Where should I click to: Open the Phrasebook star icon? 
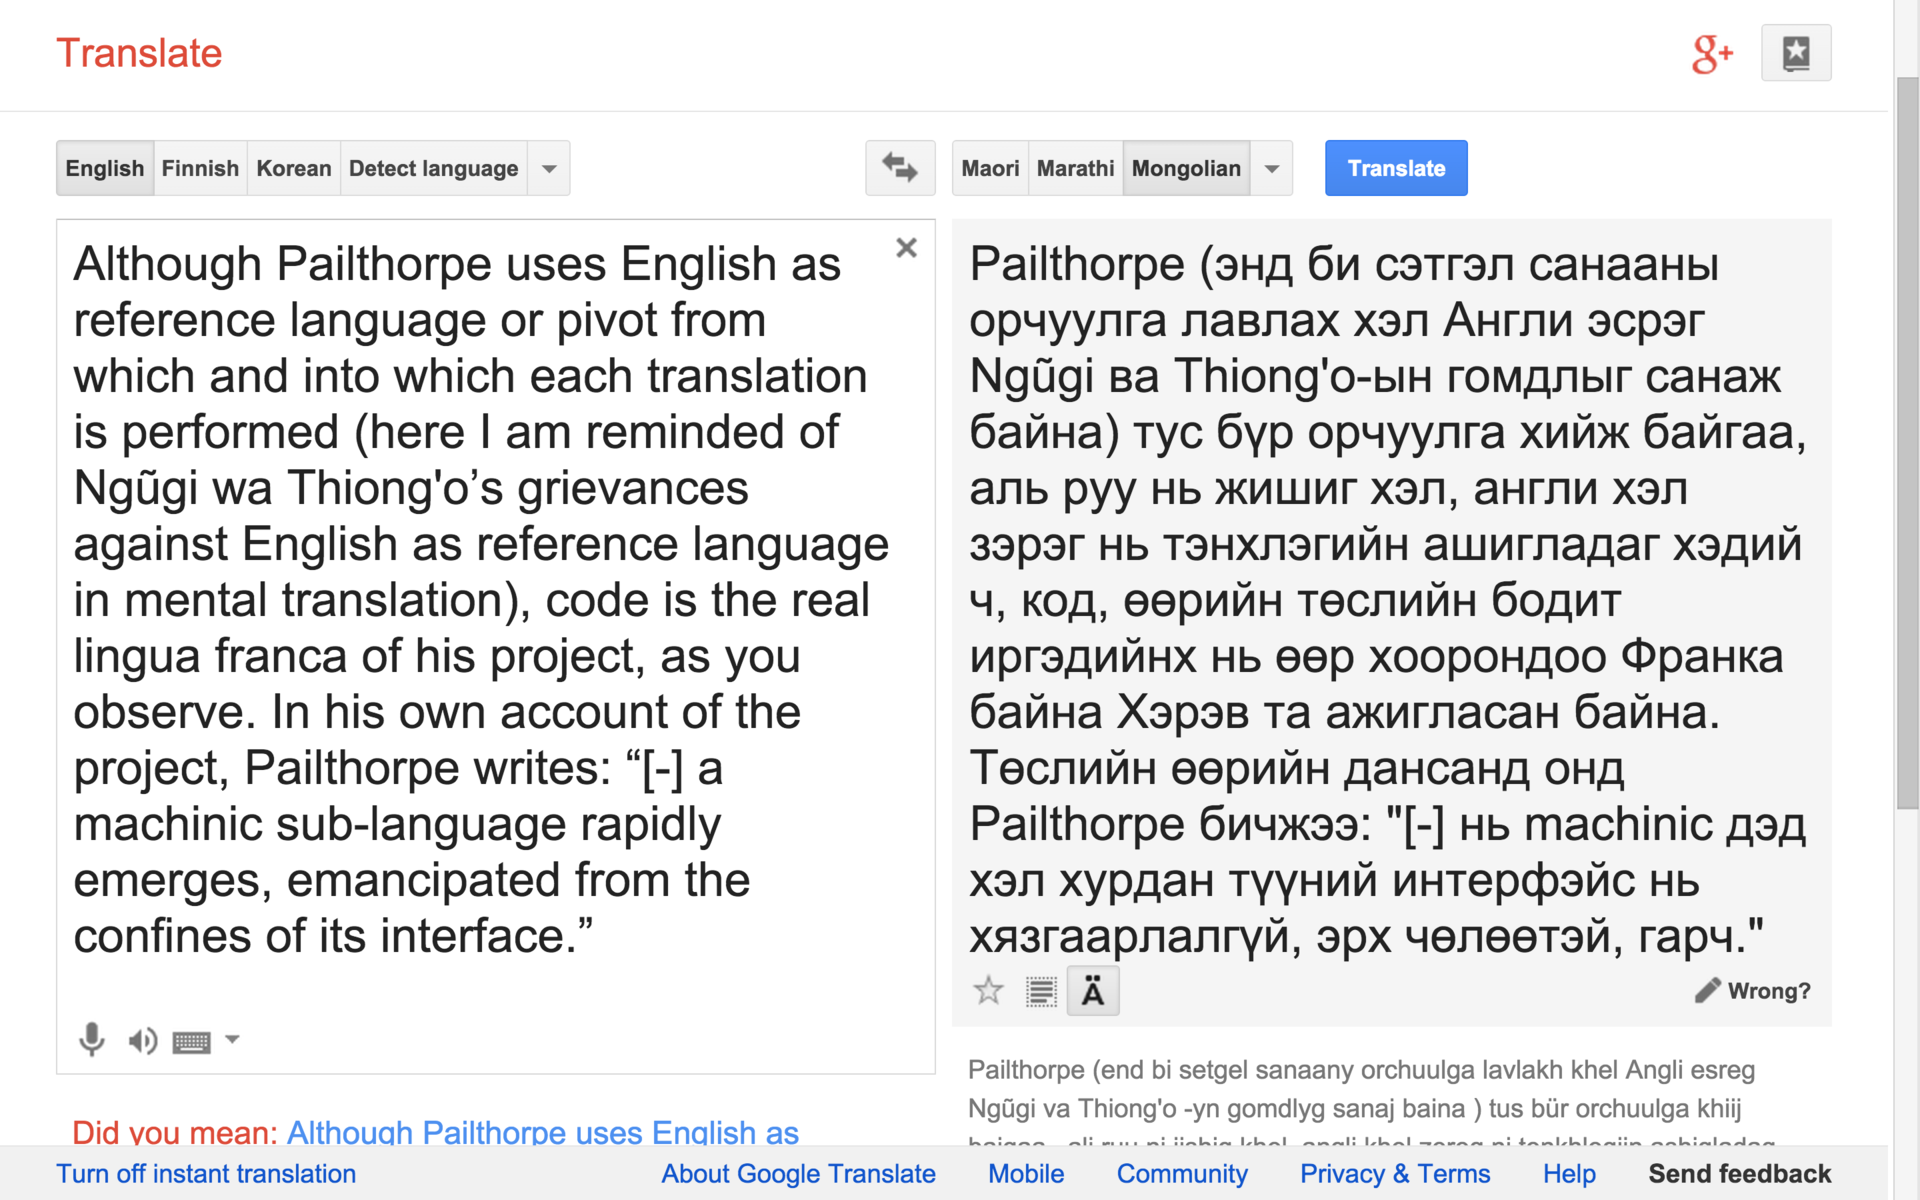click(1795, 53)
